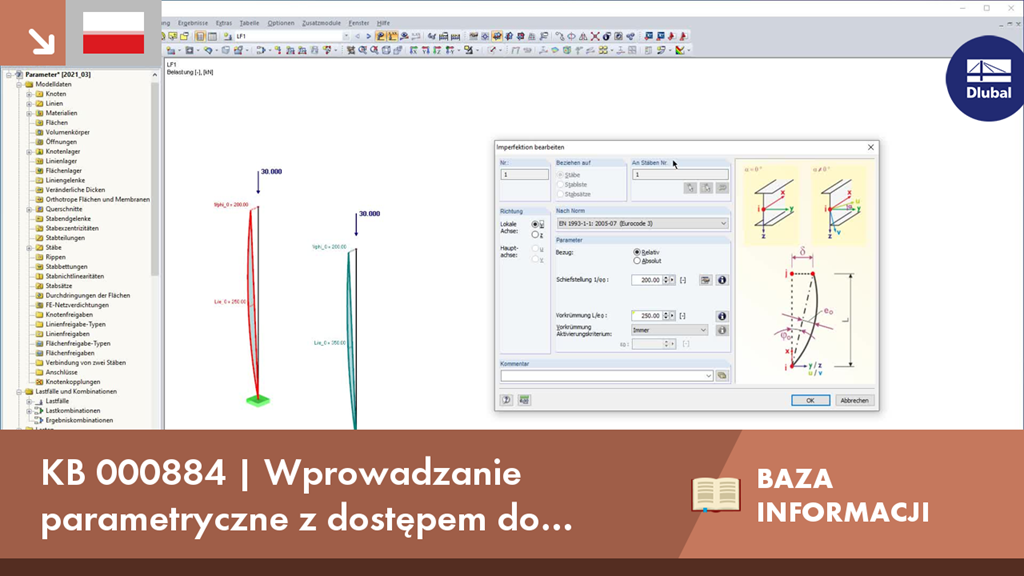Open Extras menu
Screen dimensions: 1024x576
tap(223, 23)
